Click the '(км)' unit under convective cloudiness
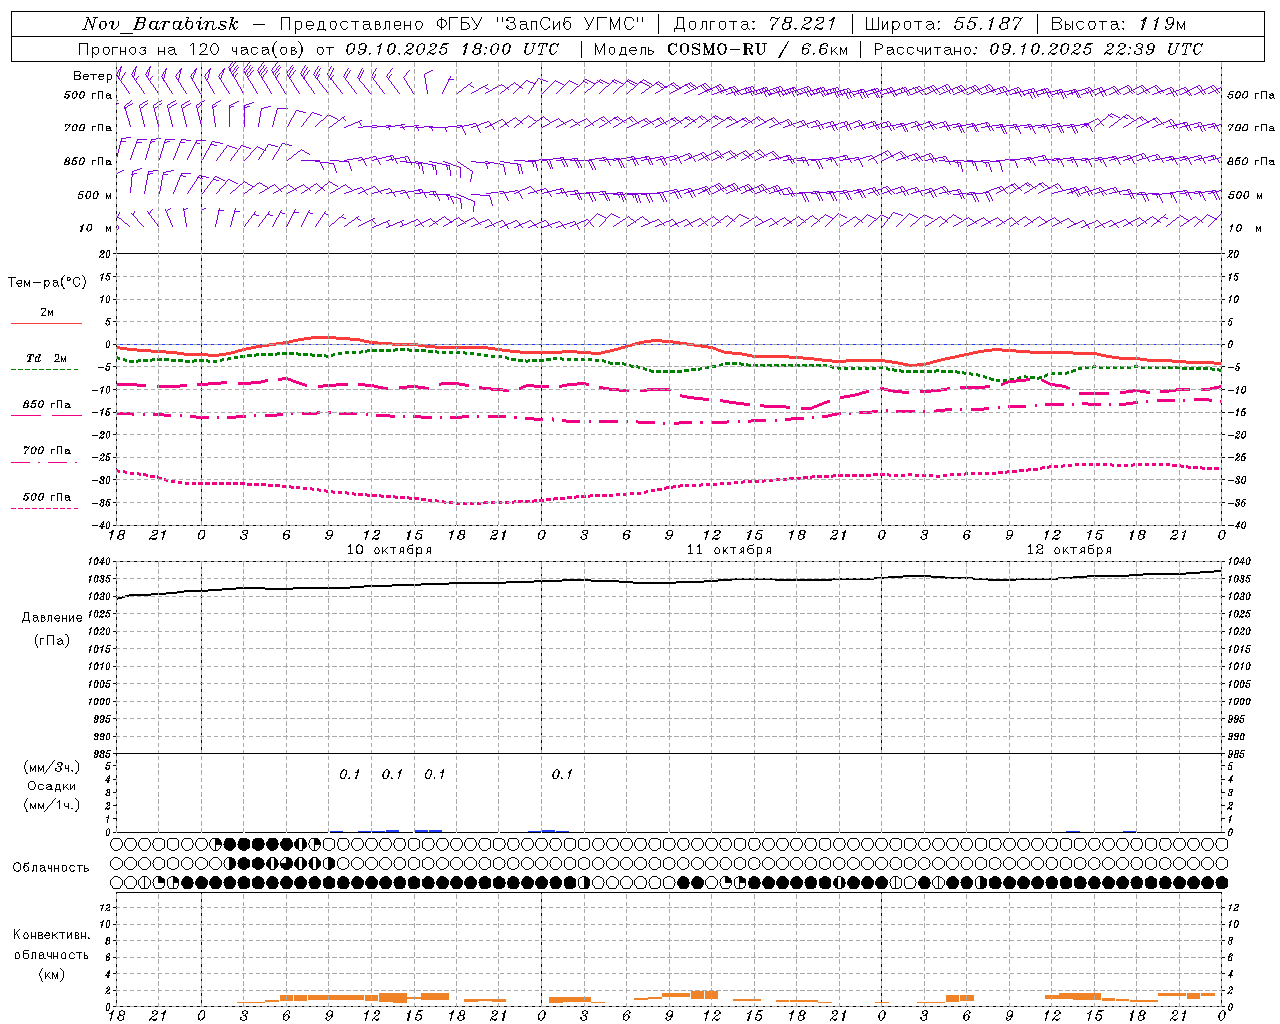Image resolution: width=1280 pixels, height=1024 pixels. point(51,974)
